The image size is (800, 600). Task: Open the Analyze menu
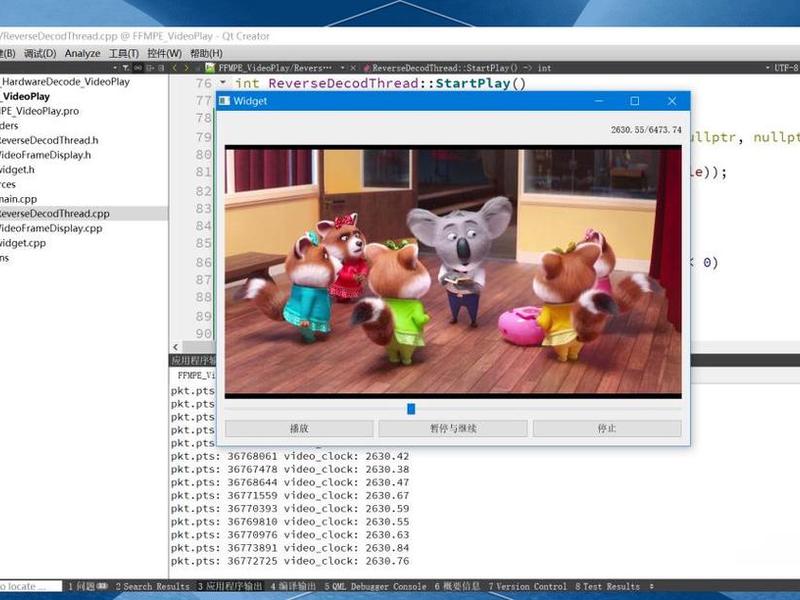(82, 53)
